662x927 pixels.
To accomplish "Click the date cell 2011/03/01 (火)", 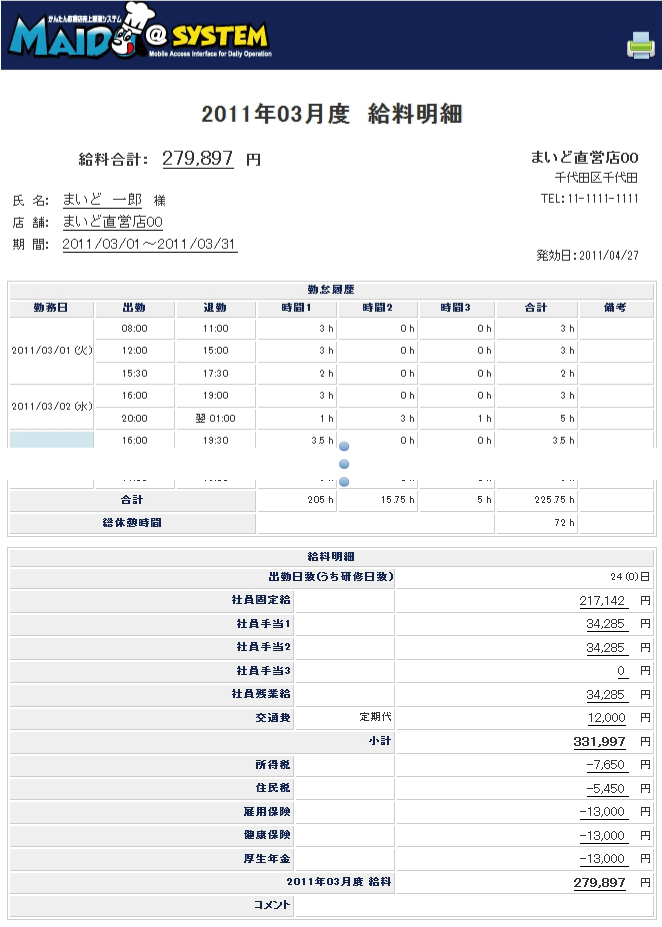I will (x=52, y=351).
